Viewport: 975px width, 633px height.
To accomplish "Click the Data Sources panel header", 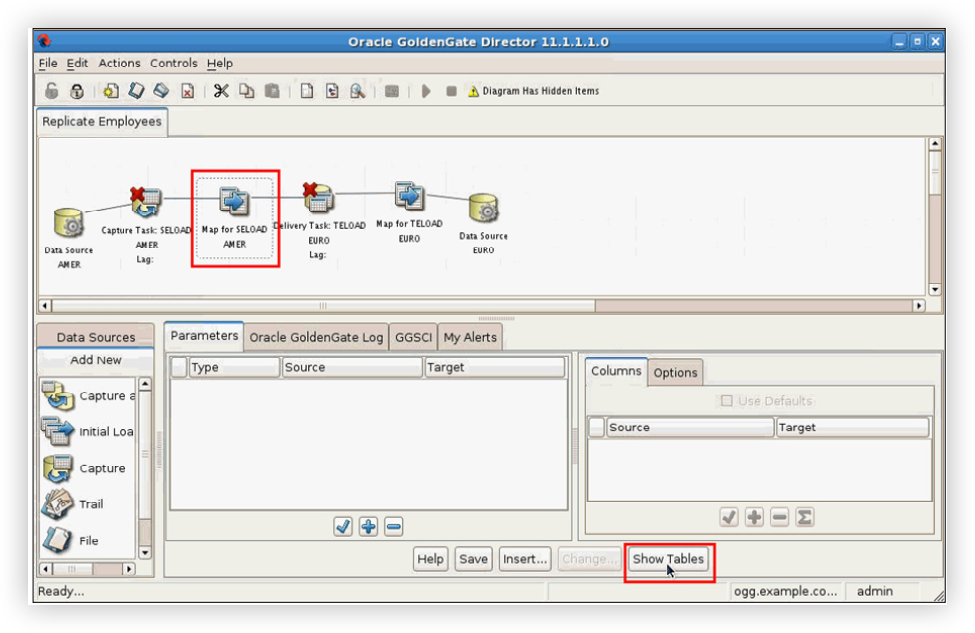I will pos(96,337).
